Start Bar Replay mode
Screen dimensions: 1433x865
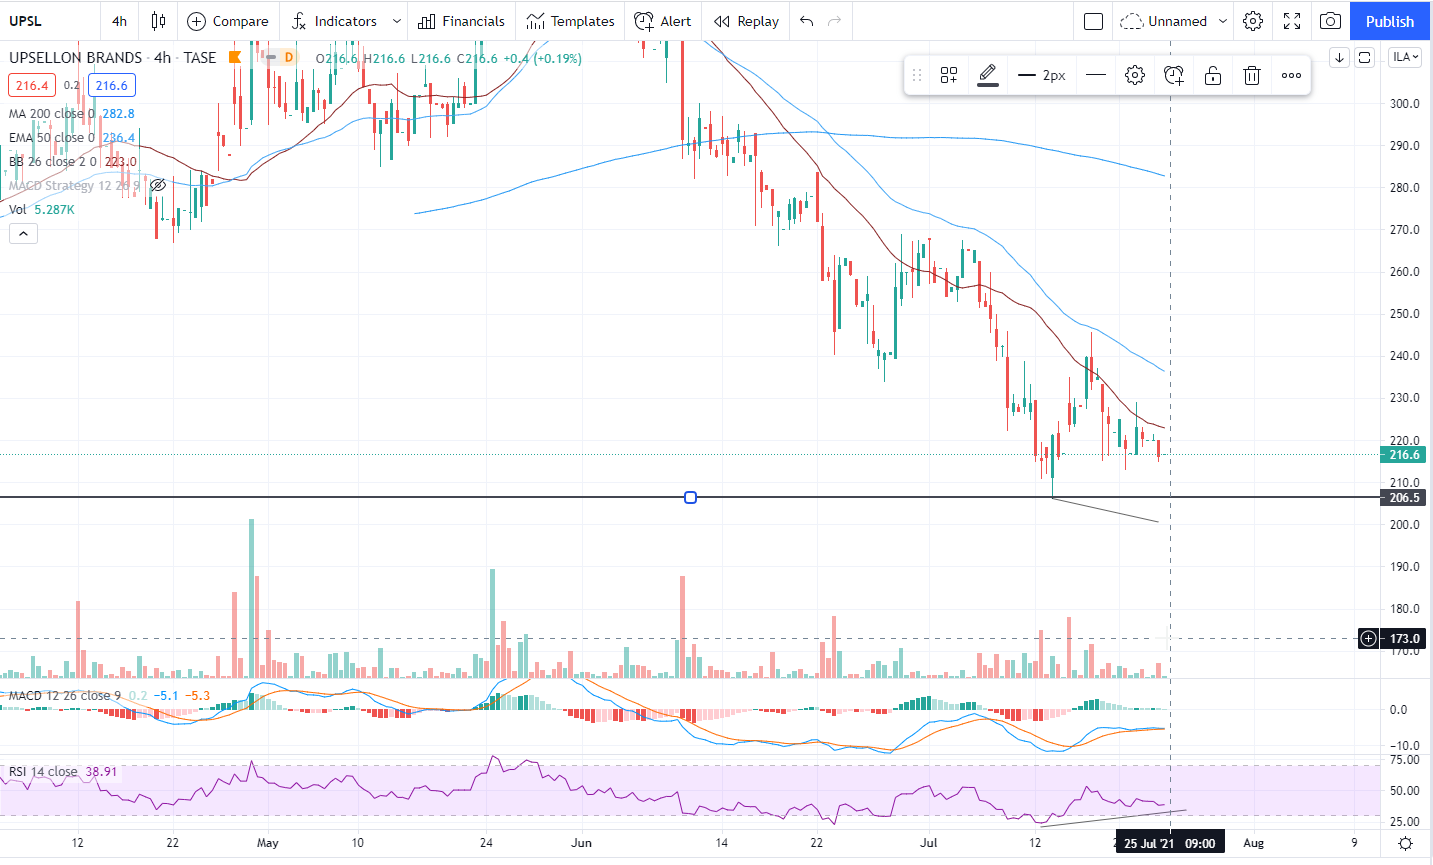pos(746,21)
